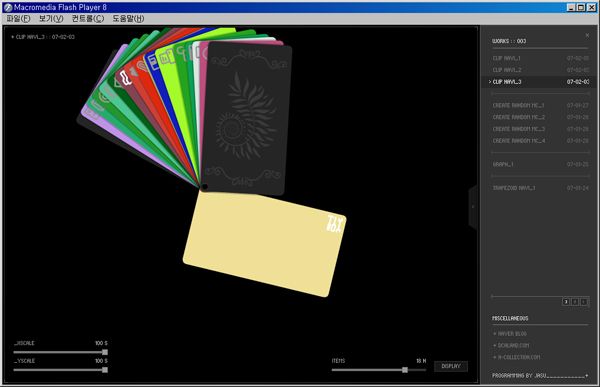600x387 pixels.
Task: Click the _XSCALE value 100 S
Action: click(101, 343)
